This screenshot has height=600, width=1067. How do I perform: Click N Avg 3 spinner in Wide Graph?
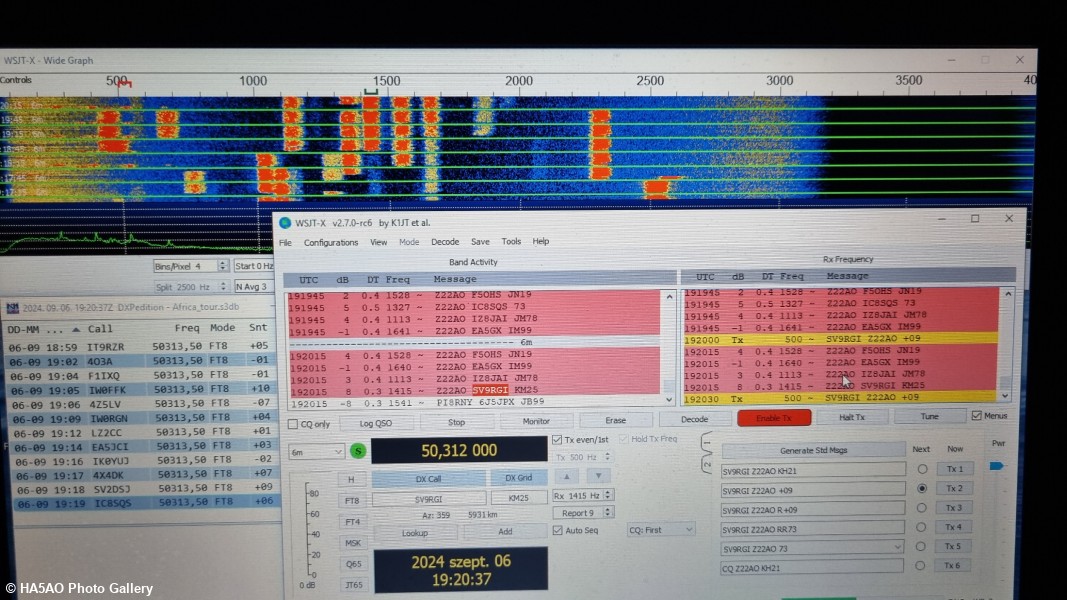[253, 287]
